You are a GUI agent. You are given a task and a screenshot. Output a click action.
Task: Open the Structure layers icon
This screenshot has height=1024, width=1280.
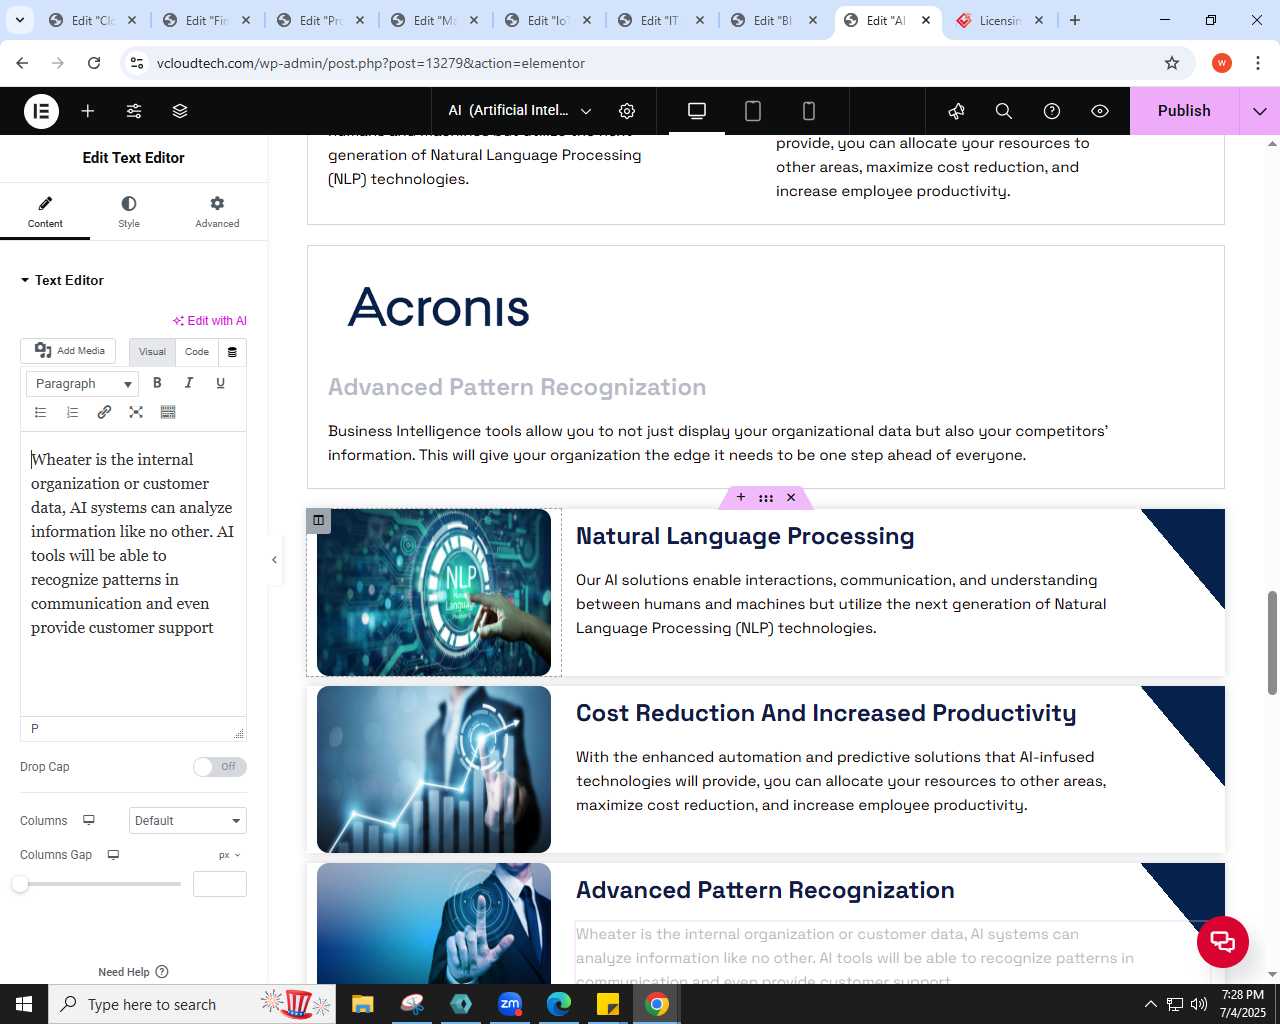coord(180,111)
